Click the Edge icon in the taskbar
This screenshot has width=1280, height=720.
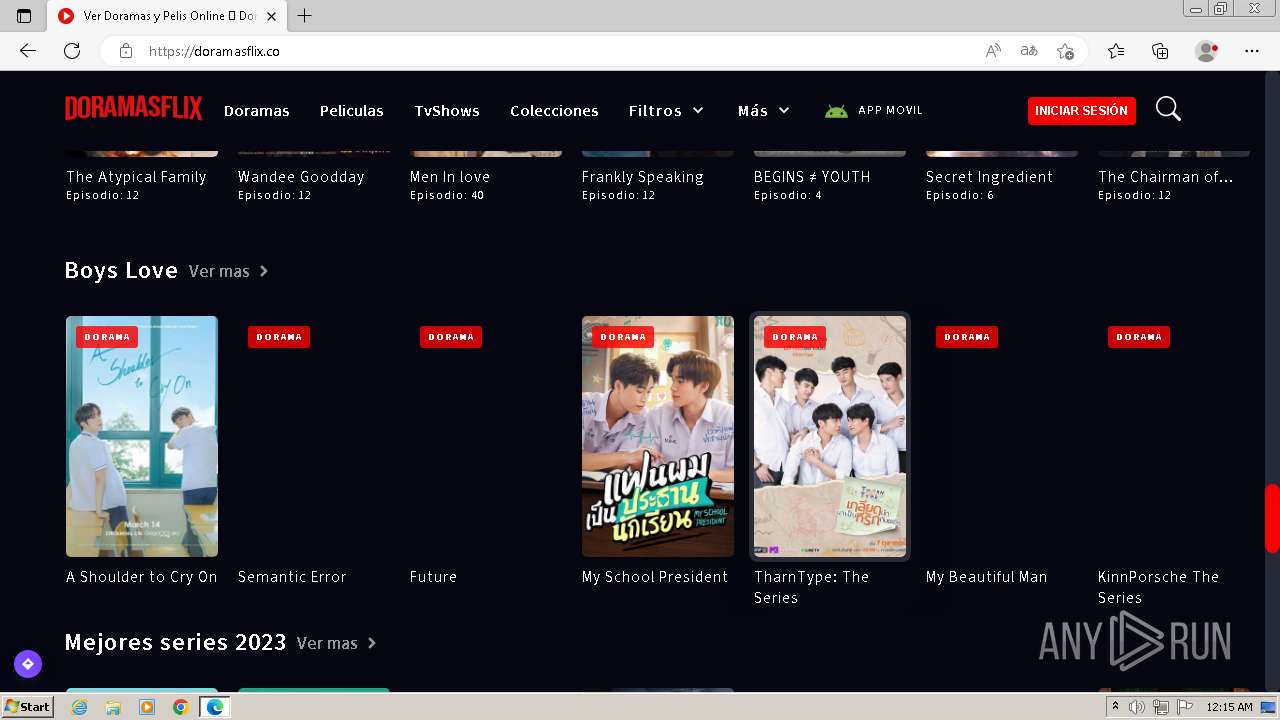tap(214, 707)
